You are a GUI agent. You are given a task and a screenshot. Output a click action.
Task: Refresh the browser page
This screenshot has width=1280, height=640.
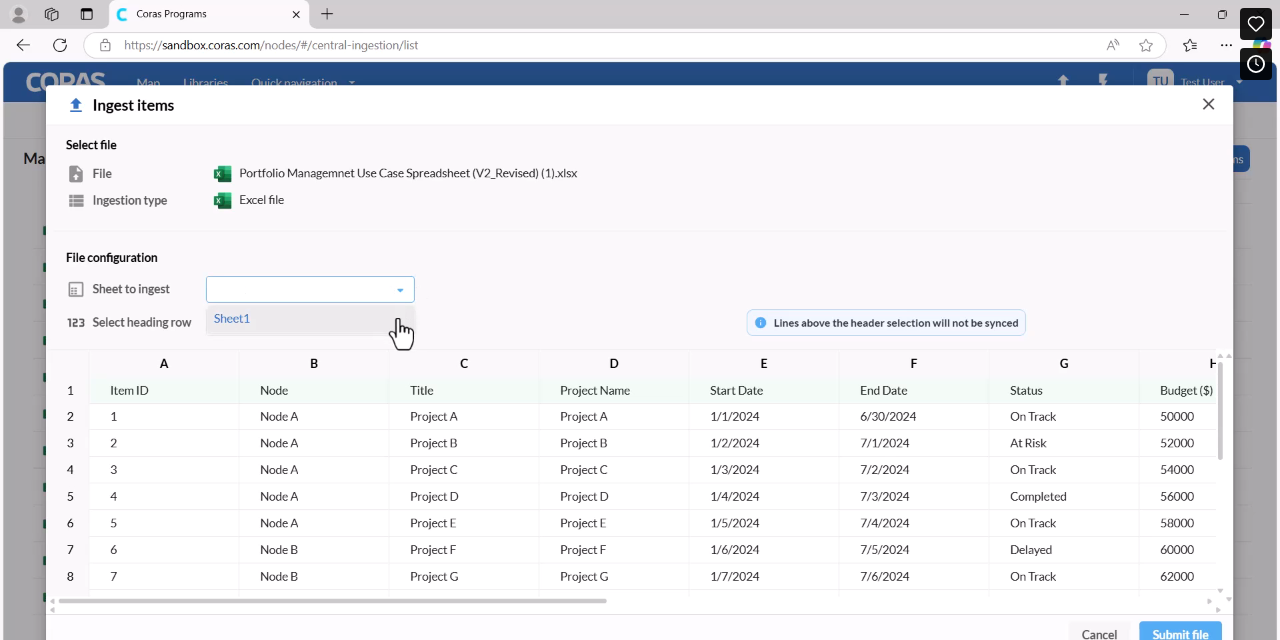(60, 45)
